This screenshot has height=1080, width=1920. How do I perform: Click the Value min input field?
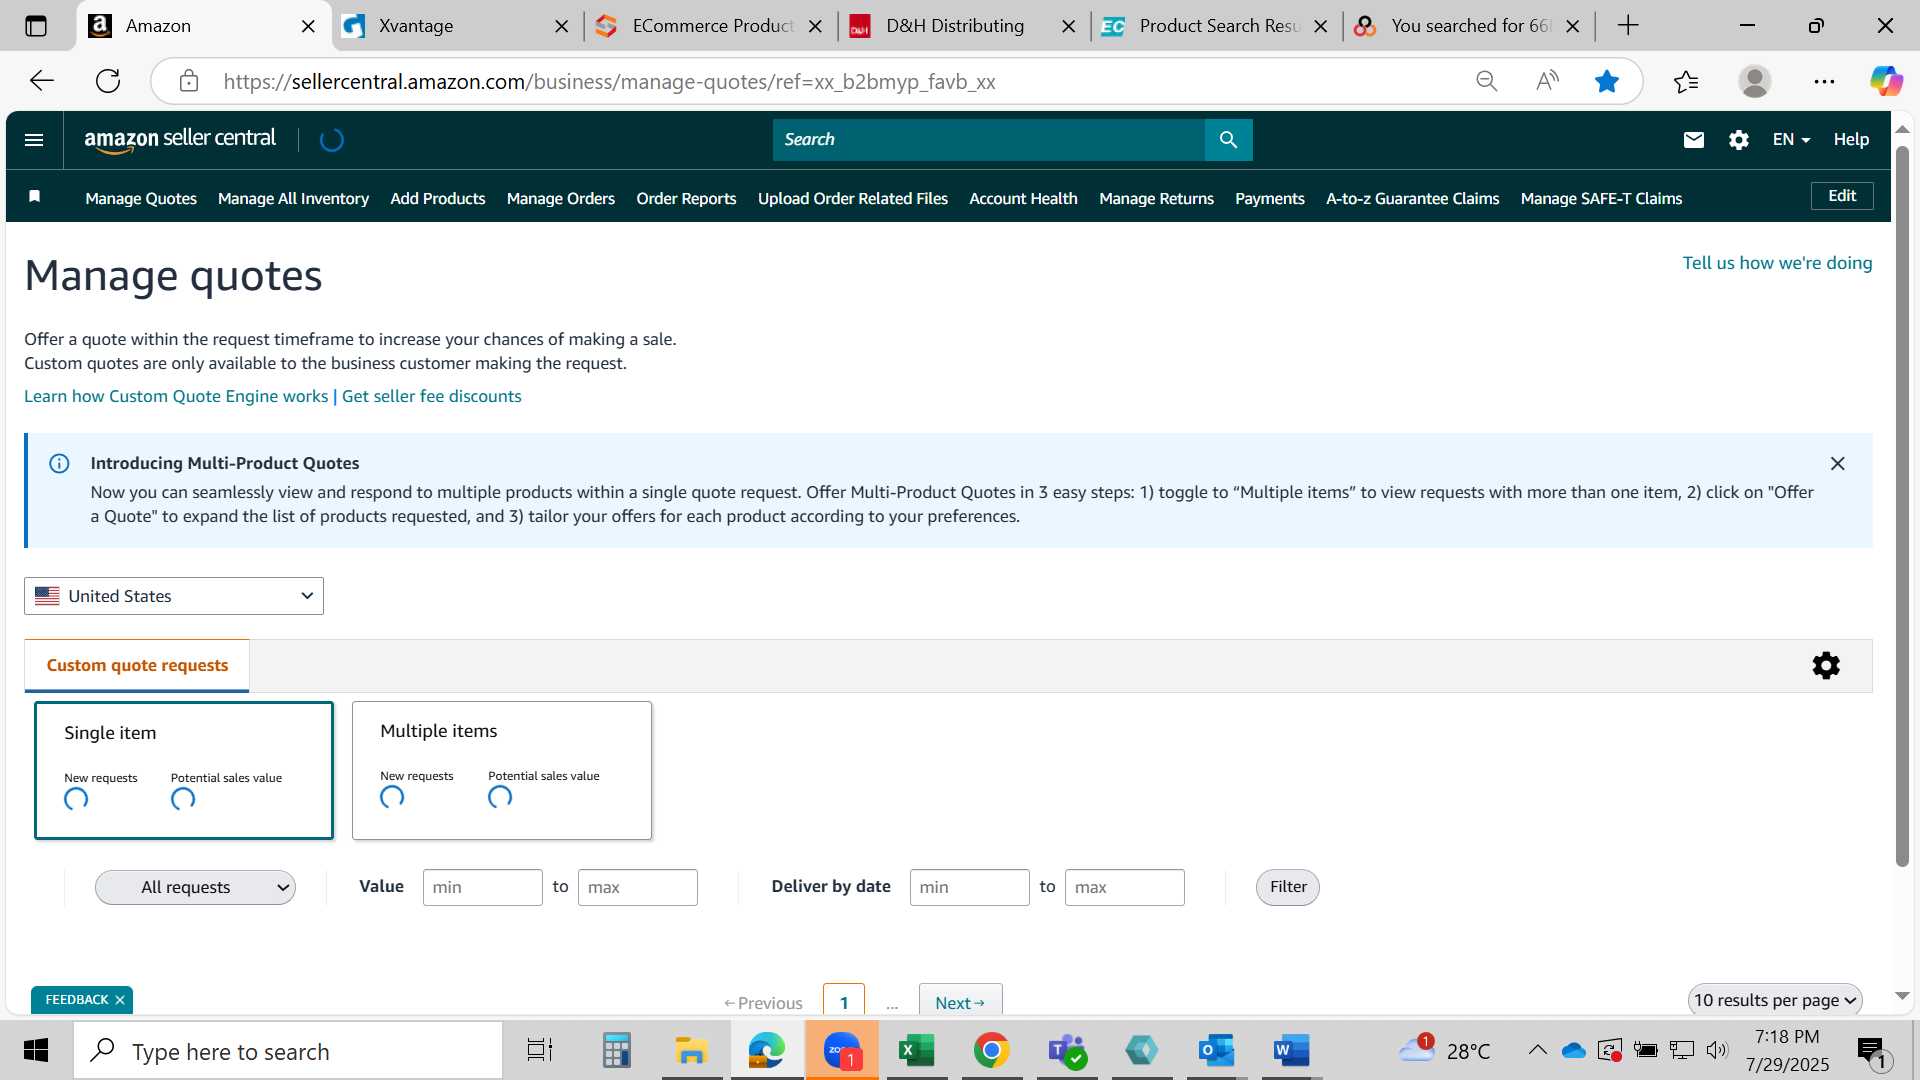coord(482,887)
